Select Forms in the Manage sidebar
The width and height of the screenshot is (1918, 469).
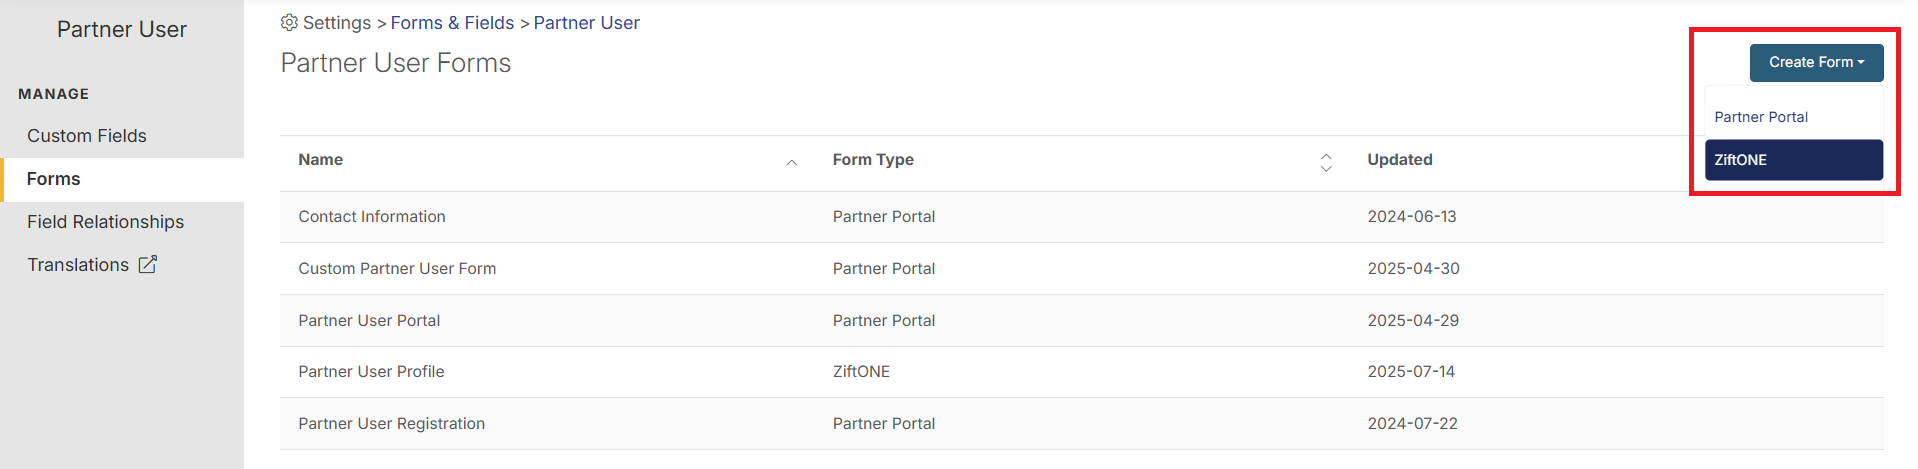pos(122,179)
